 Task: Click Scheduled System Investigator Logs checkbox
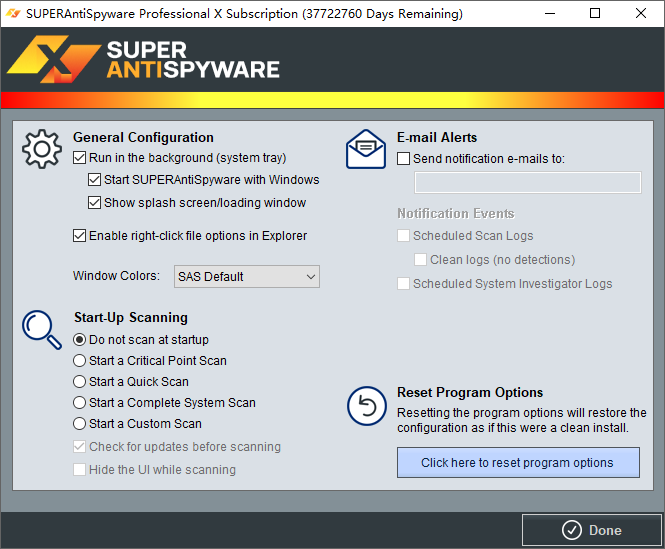point(403,283)
